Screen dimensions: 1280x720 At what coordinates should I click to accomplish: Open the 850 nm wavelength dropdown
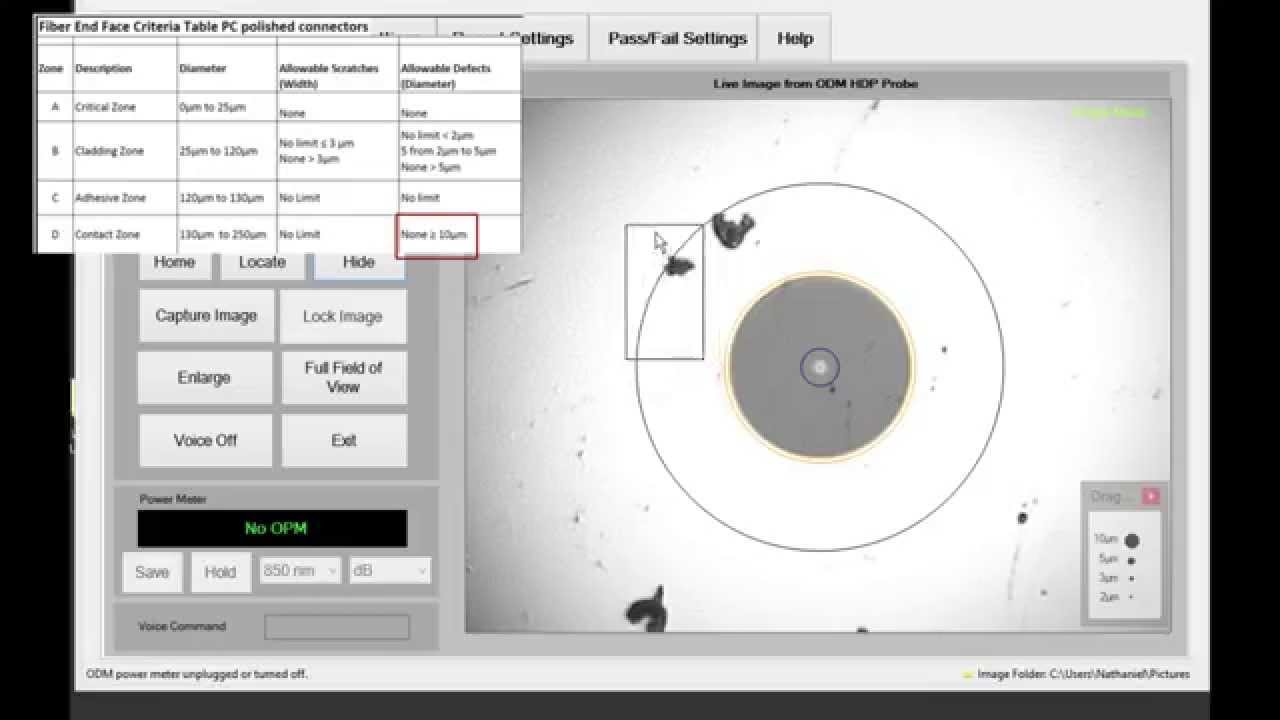click(300, 570)
